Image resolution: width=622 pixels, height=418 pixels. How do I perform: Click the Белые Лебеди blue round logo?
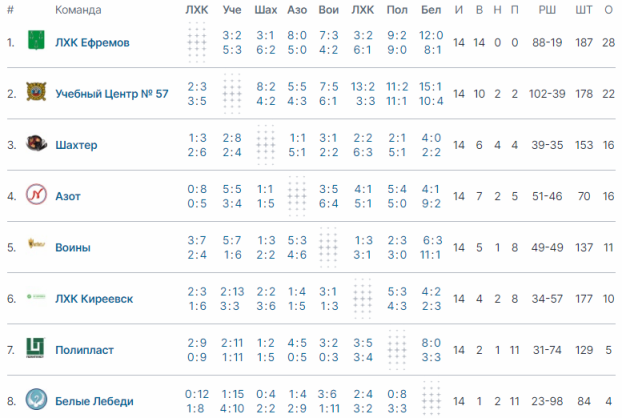click(36, 399)
